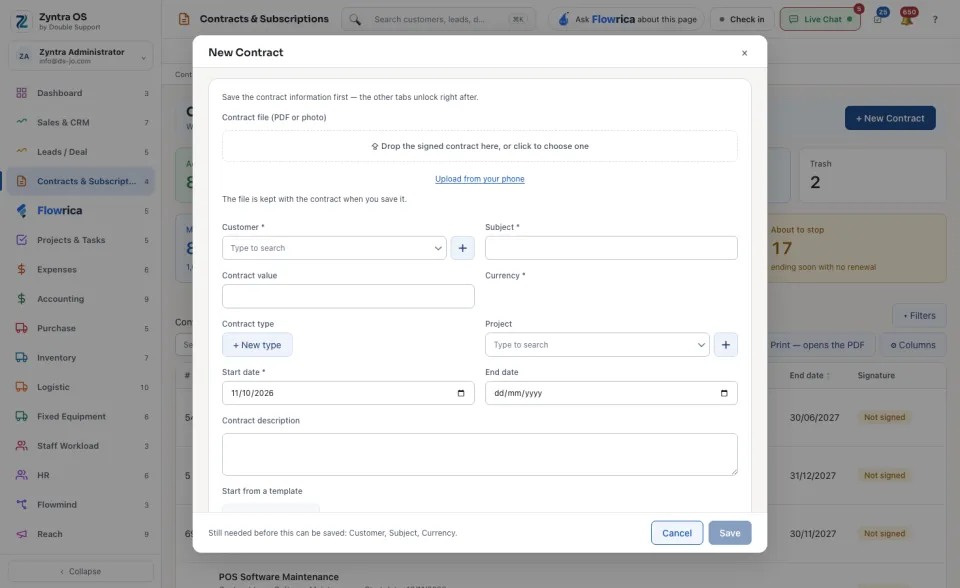Cancel the new contract
The image size is (960, 588).
click(677, 533)
